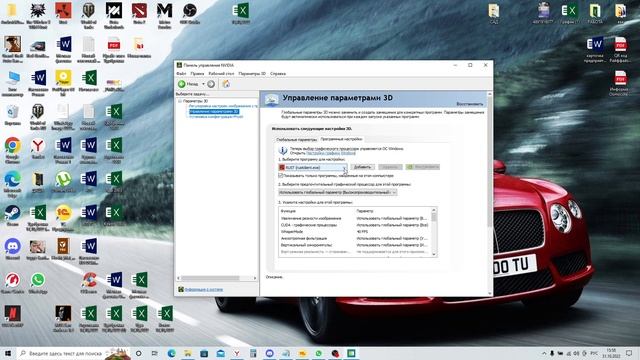Open Back button history dropdown arrow
The image size is (640, 360).
tap(203, 84)
